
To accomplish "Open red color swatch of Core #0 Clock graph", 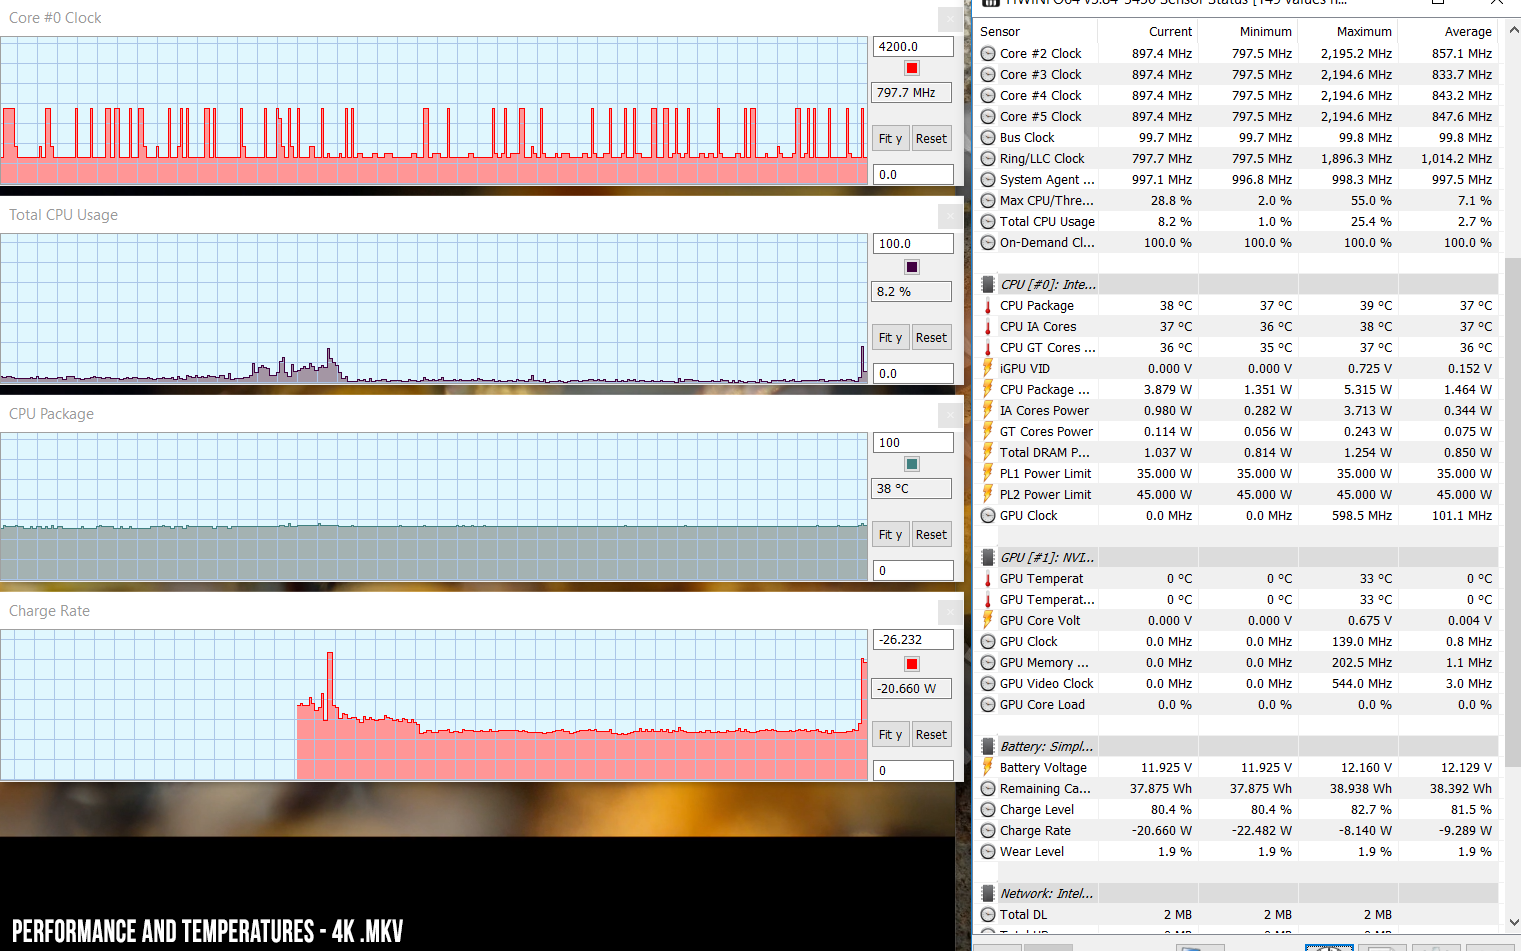I will [x=912, y=68].
